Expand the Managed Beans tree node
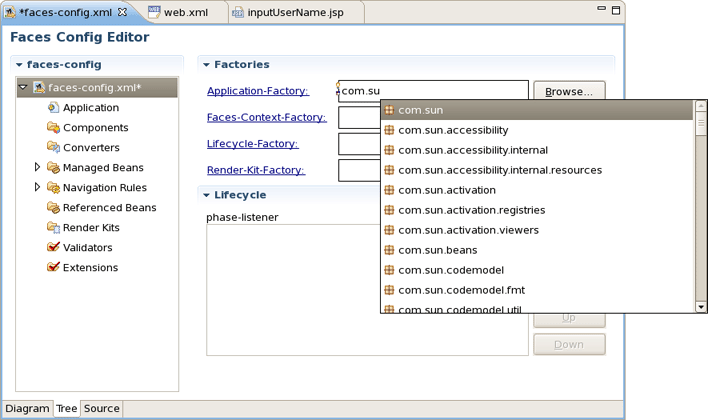Image resolution: width=708 pixels, height=420 pixels. [38, 168]
